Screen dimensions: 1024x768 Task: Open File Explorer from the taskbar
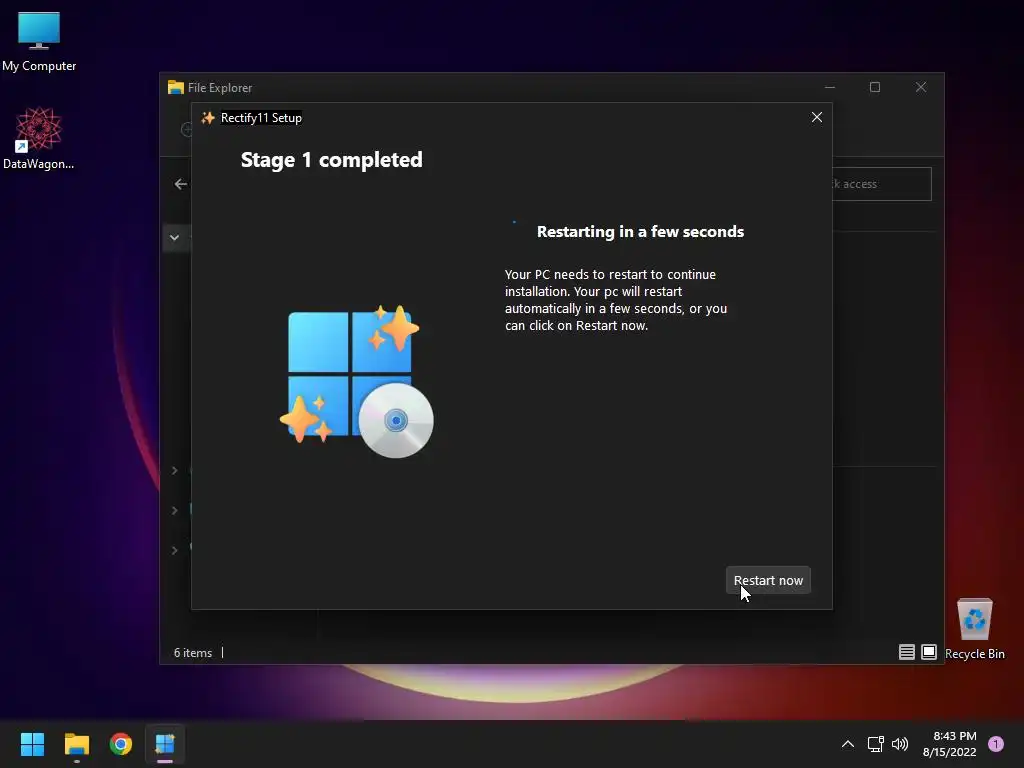click(x=76, y=744)
